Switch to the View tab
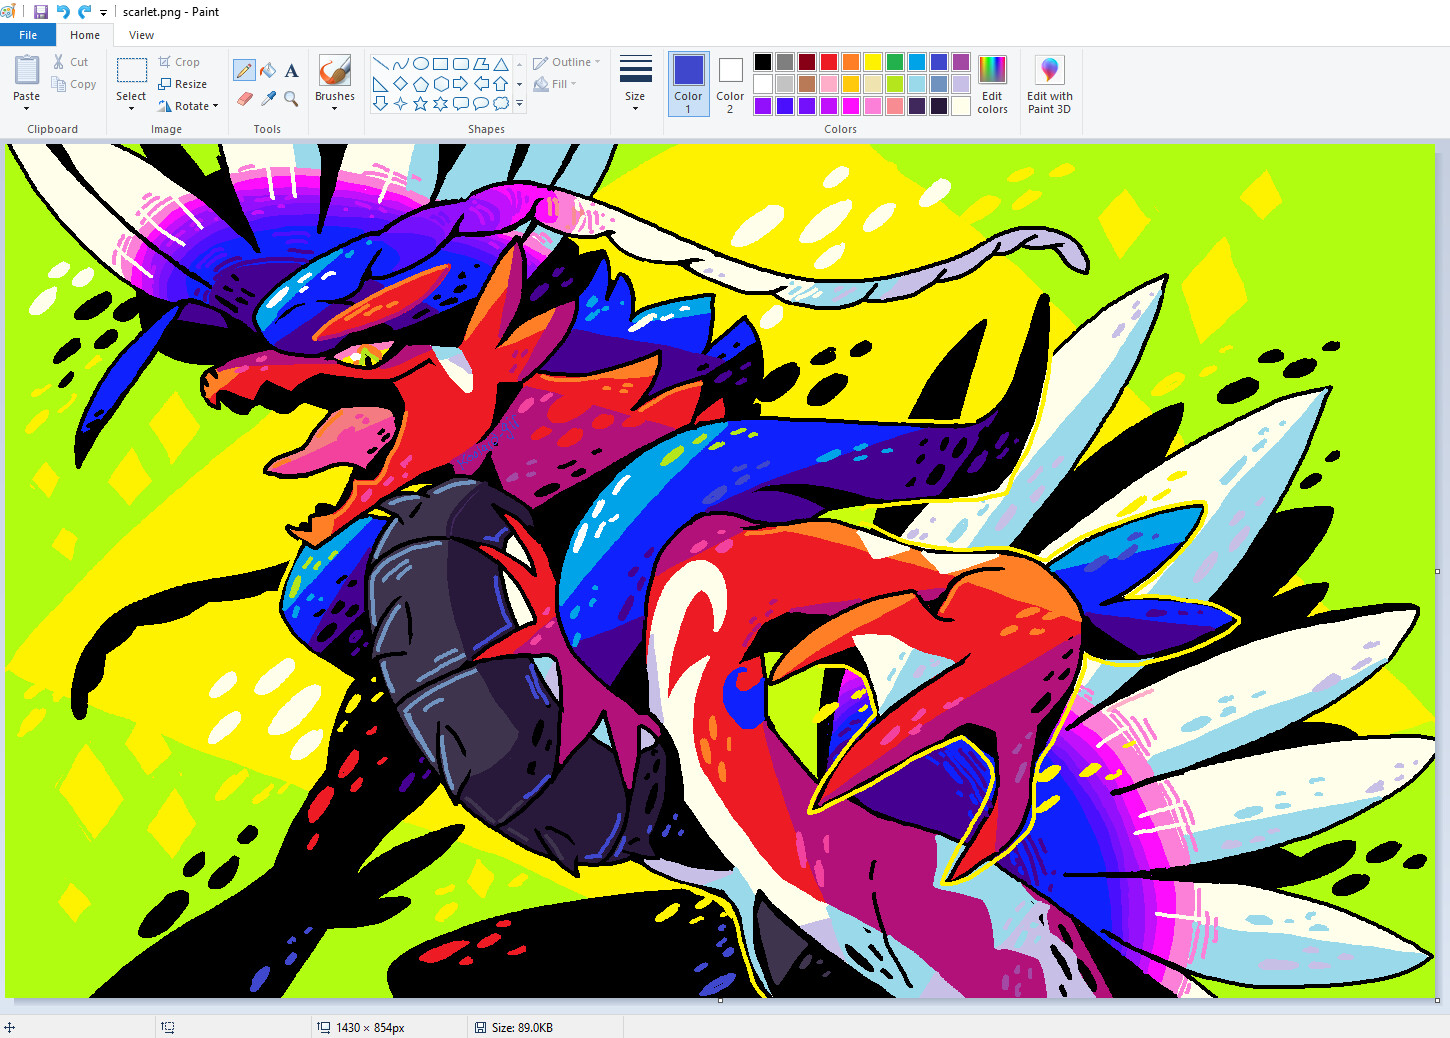The width and height of the screenshot is (1450, 1038). pyautogui.click(x=141, y=34)
